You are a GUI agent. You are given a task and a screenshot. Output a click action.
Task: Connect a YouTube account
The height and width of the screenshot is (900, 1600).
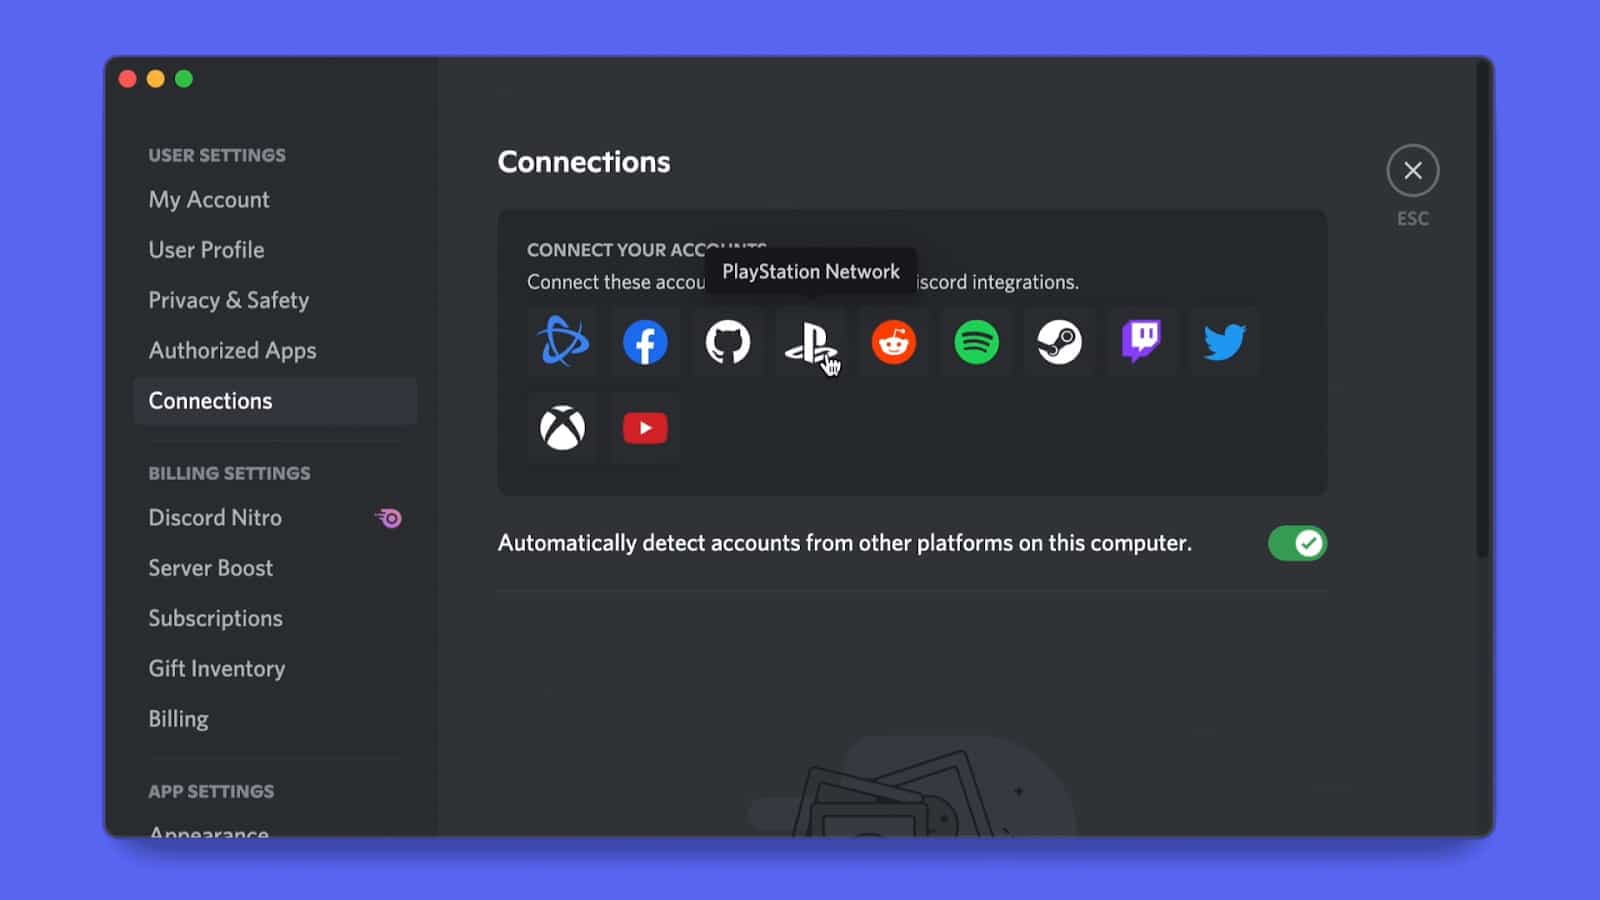click(645, 427)
